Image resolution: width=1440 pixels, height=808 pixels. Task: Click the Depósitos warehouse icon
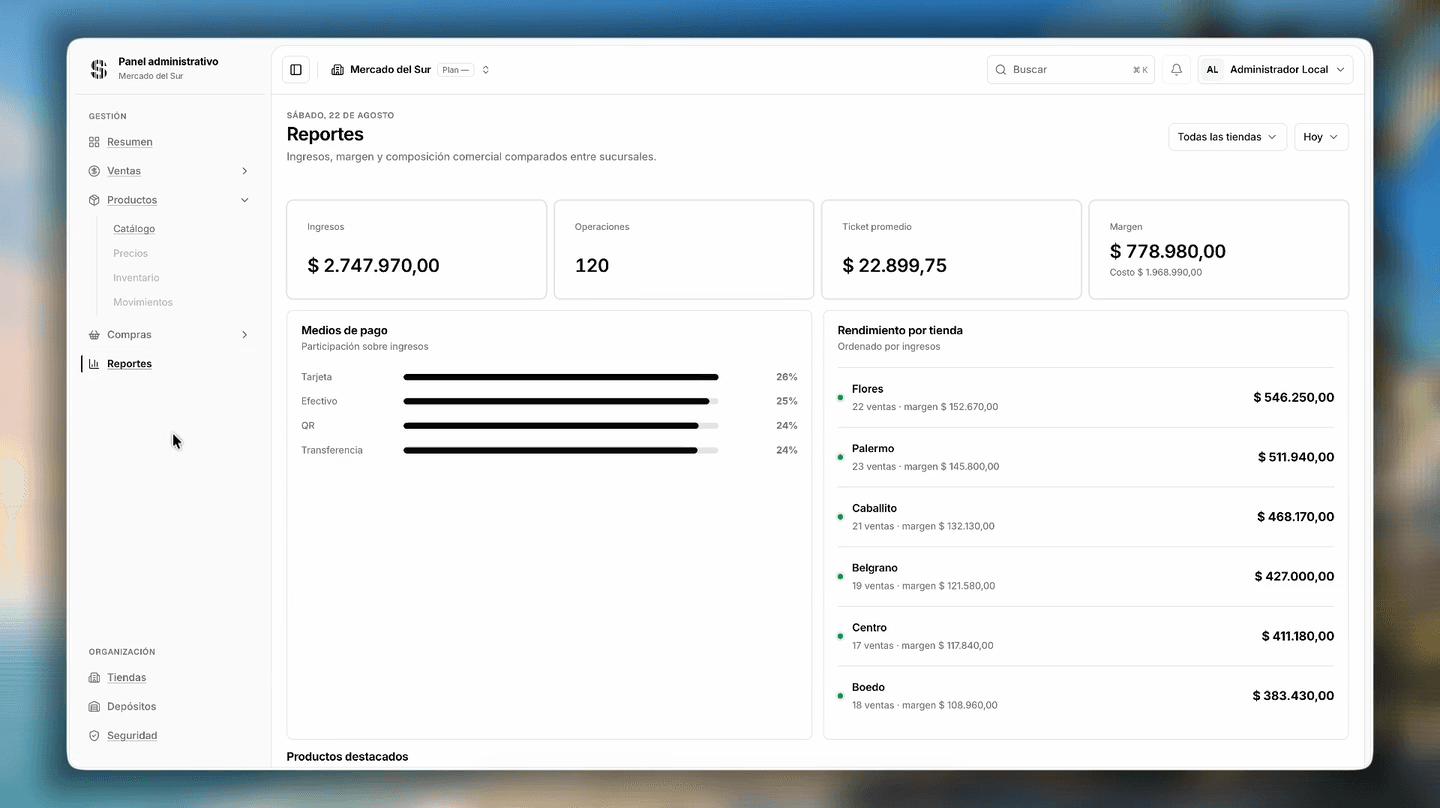click(x=94, y=707)
